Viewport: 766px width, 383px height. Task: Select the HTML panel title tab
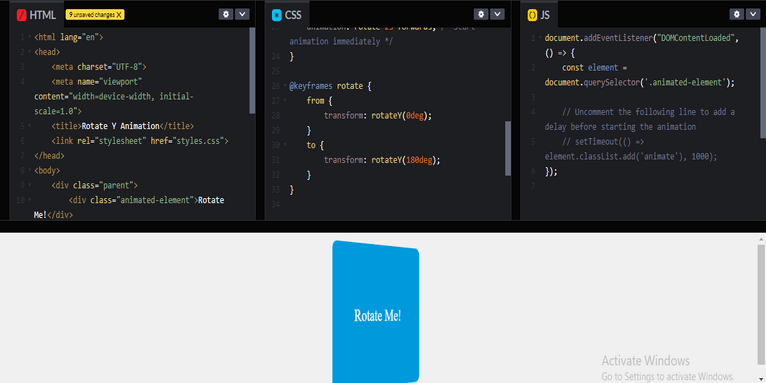tap(36, 15)
